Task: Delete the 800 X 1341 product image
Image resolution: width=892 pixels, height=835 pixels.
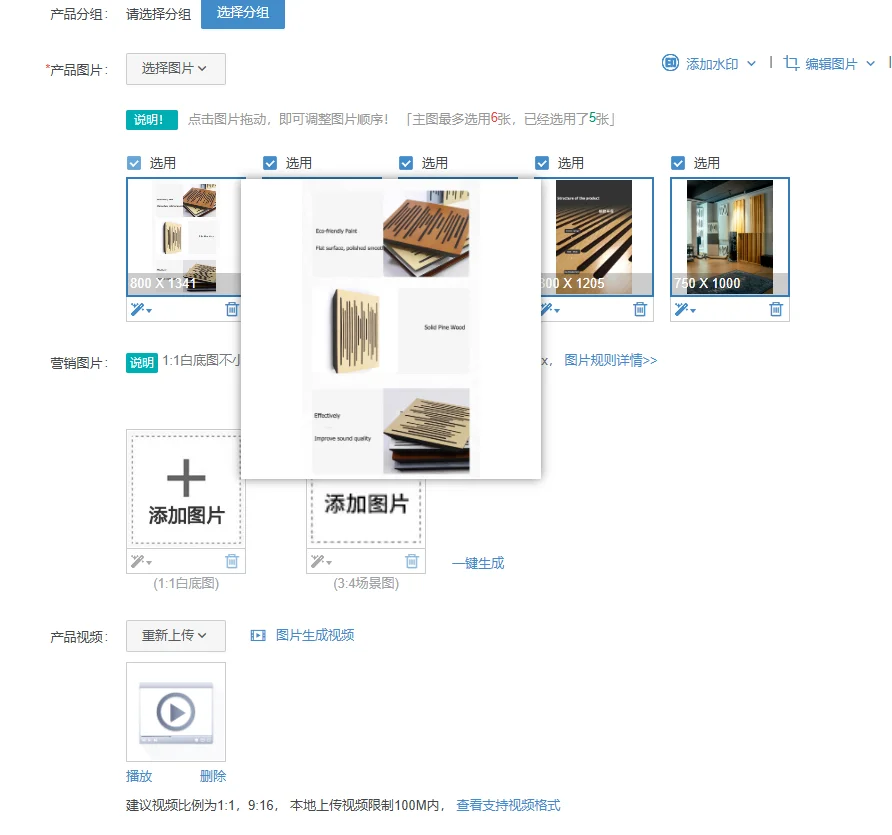Action: tap(232, 309)
